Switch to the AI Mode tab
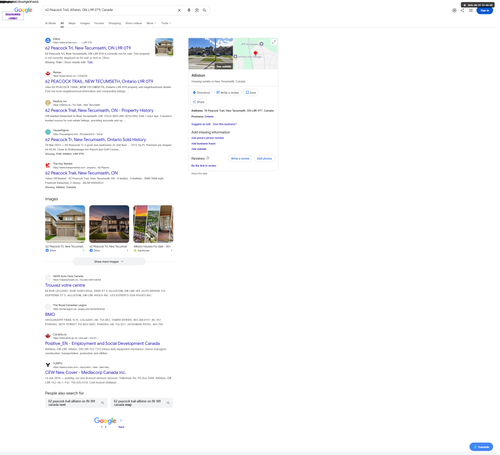Viewport: 500px width, 455px height. click(50, 23)
